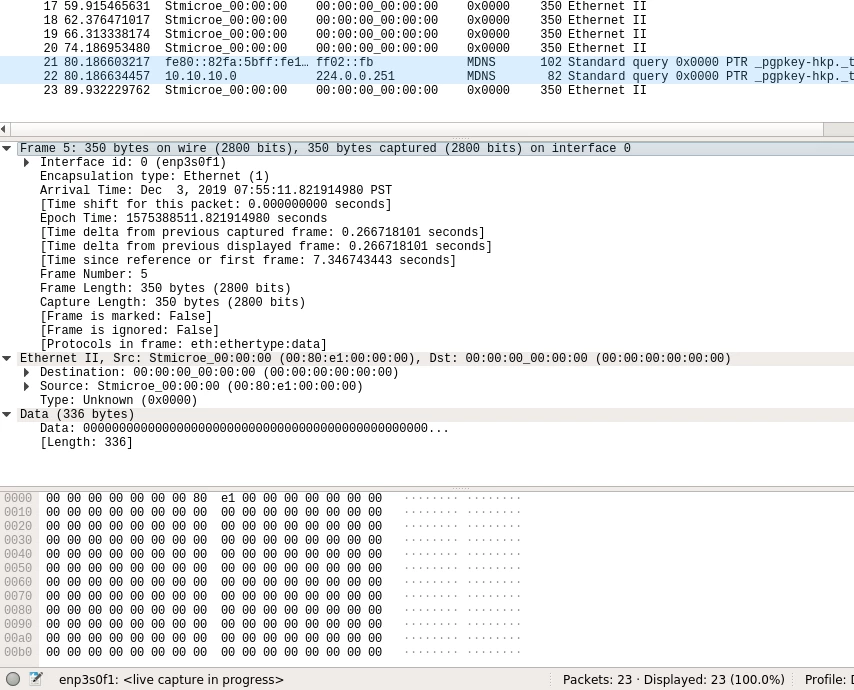Select the [Length: 336] row
This screenshot has height=690, width=854.
(x=86, y=442)
